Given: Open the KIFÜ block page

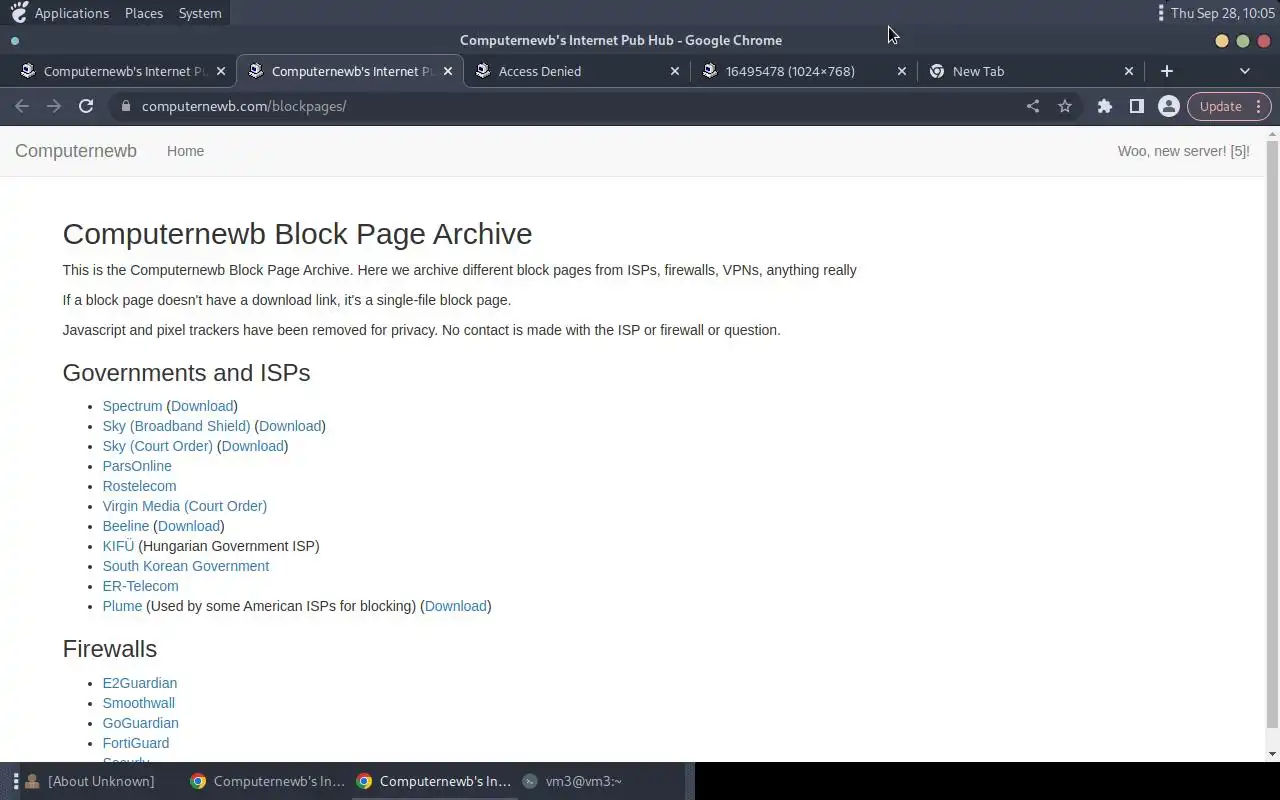Looking at the screenshot, I should [118, 546].
